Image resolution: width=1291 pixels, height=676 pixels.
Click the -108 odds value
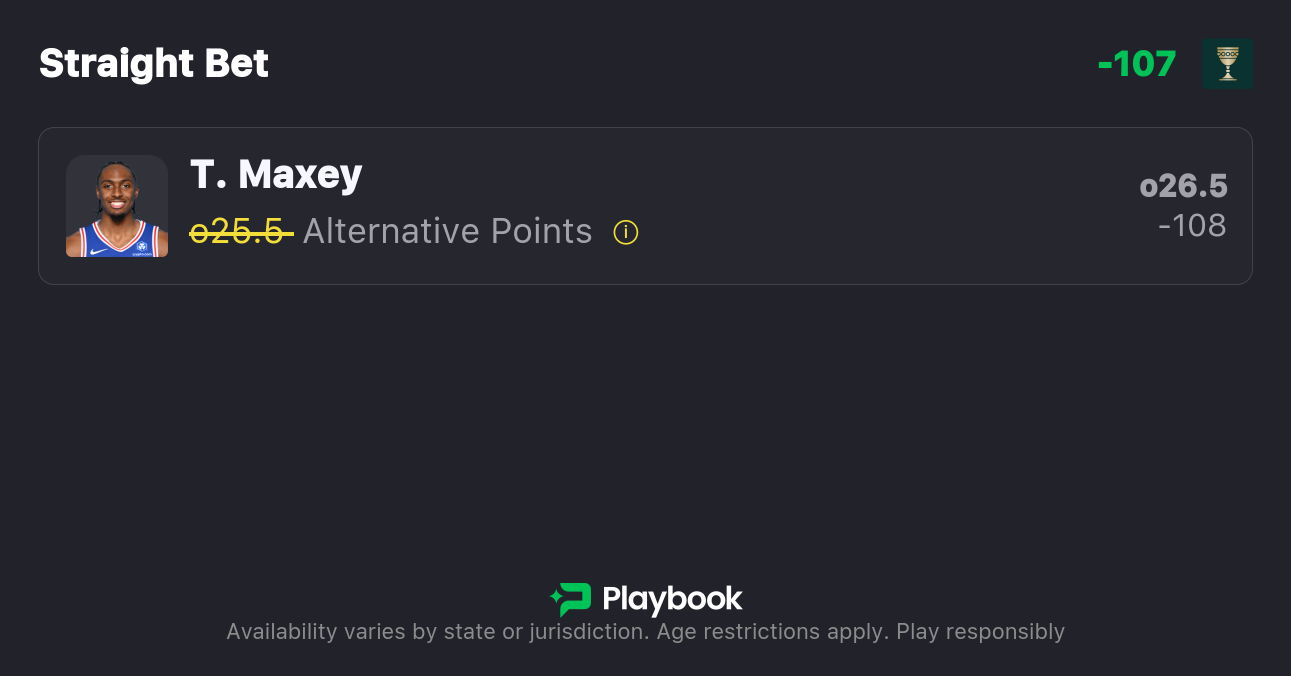coord(1192,226)
